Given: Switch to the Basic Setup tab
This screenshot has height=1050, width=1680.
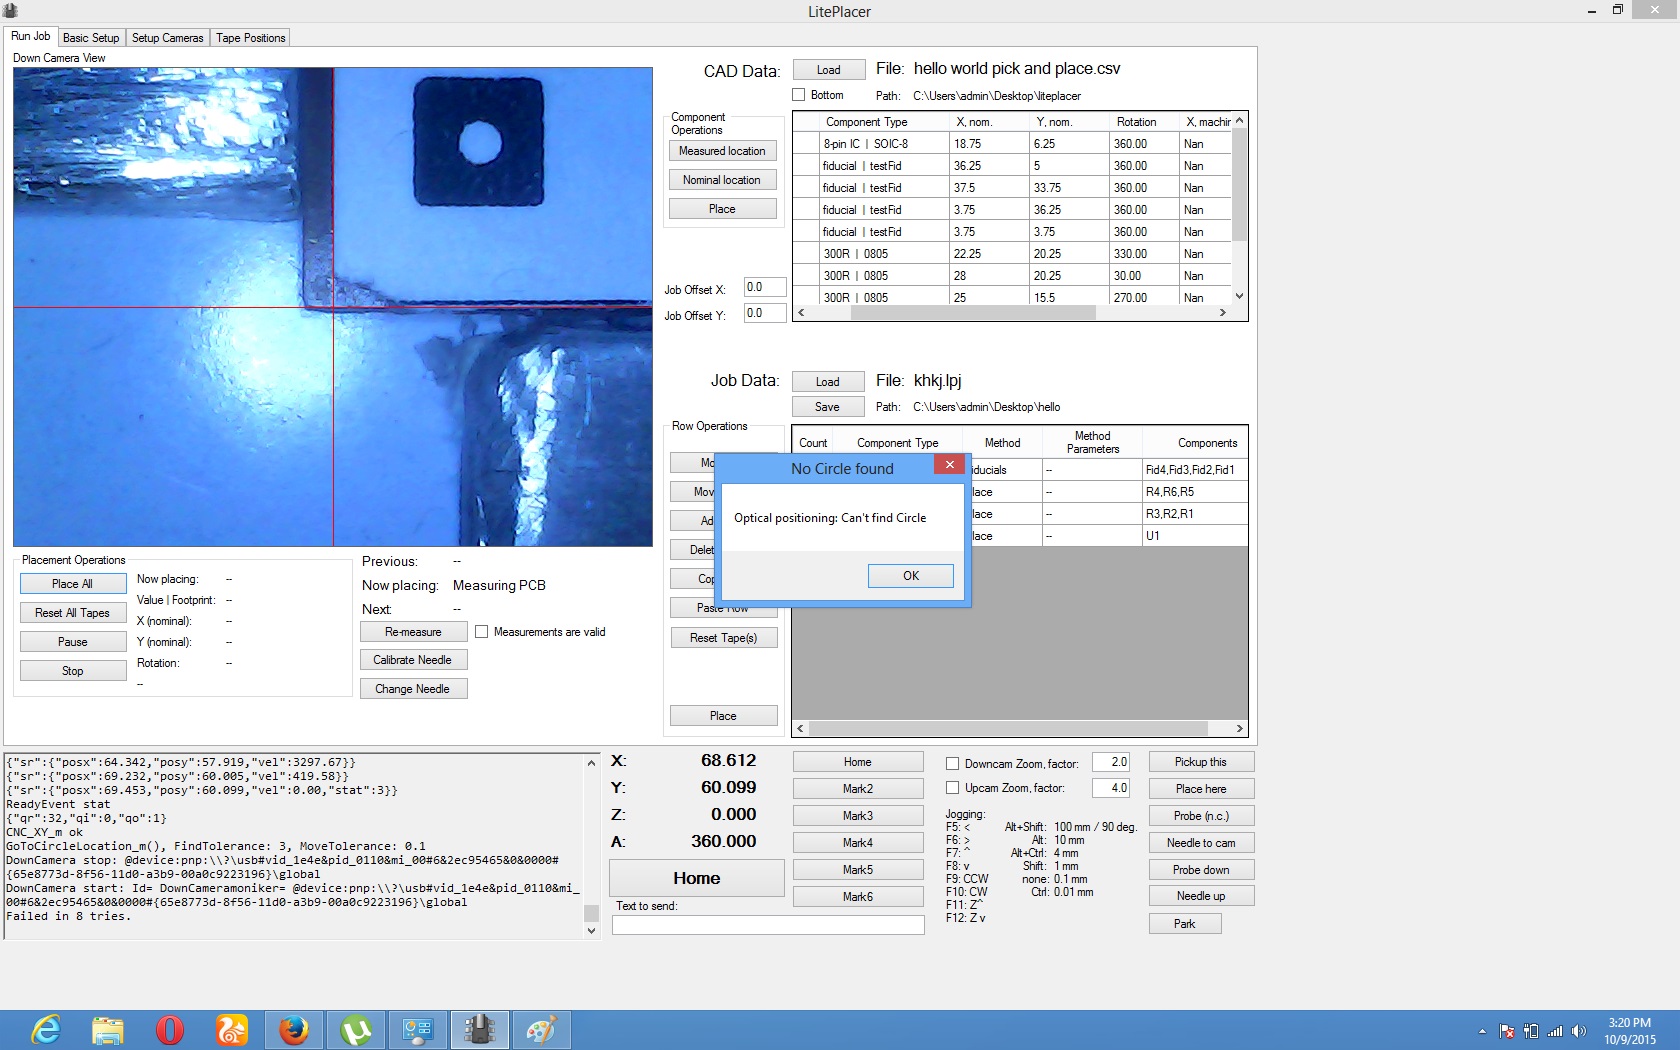Looking at the screenshot, I should point(91,38).
